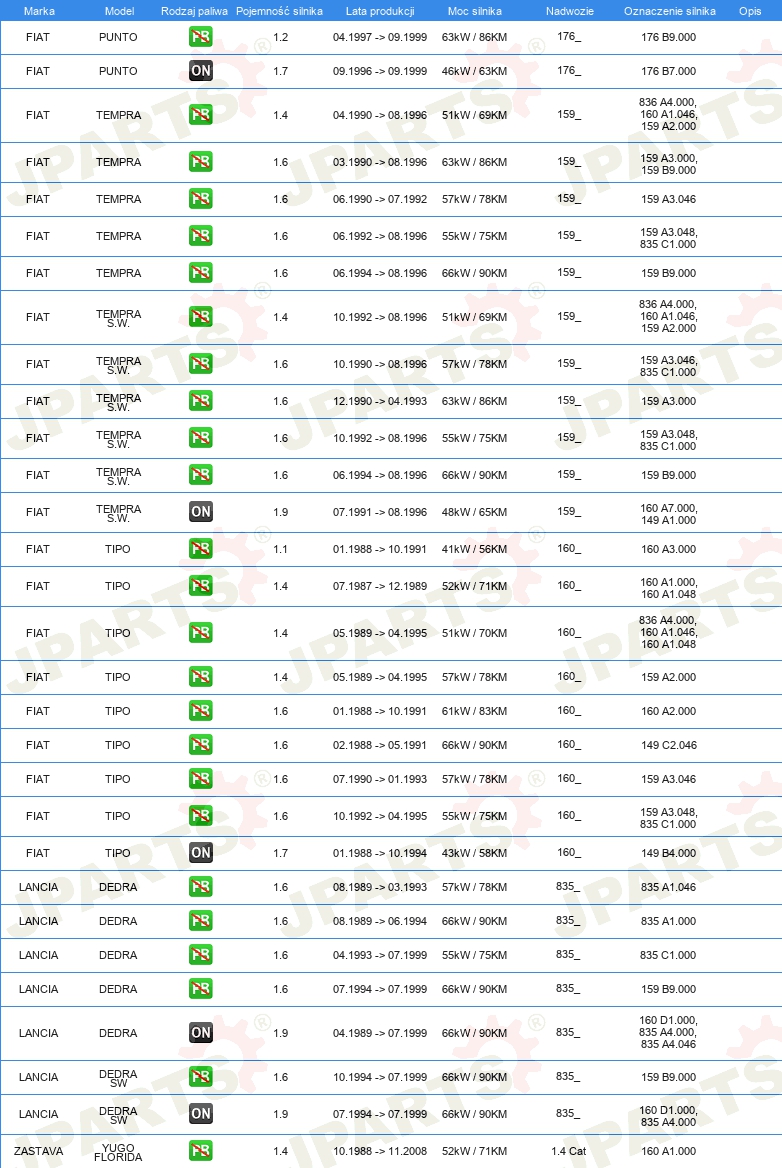
Task: Click the date range 08.1989 -> 06.1994
Action: coord(380,921)
